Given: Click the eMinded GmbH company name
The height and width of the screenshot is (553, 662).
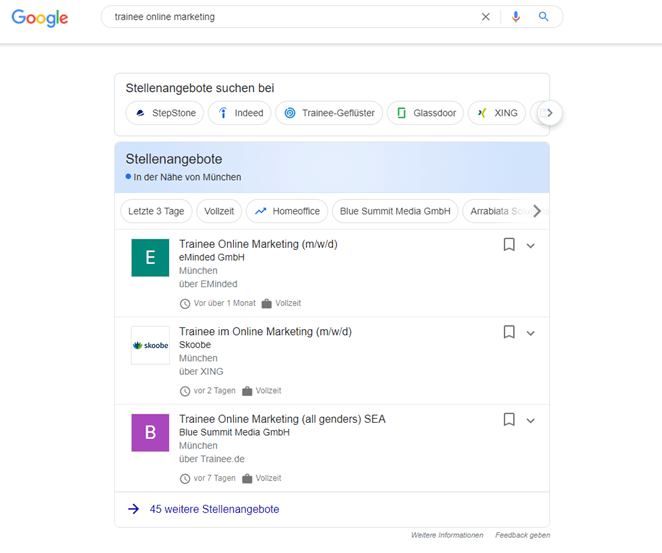Looking at the screenshot, I should coord(212,257).
